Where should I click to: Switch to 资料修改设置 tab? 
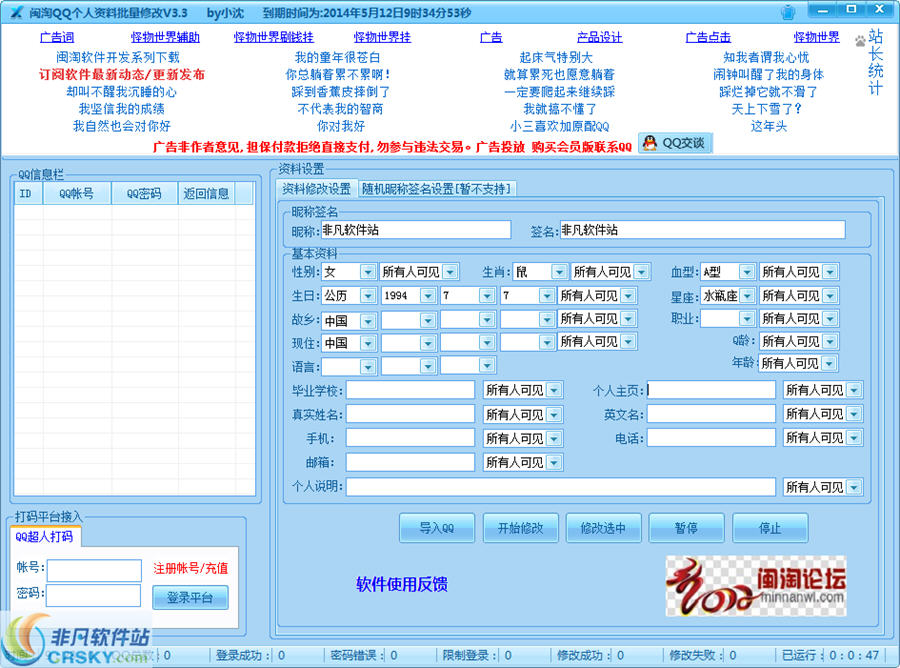[x=316, y=189]
